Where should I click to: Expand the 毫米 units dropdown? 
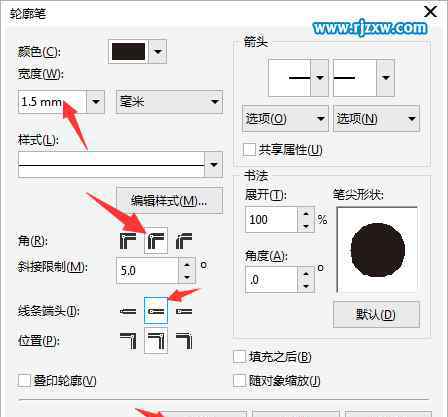click(x=169, y=101)
